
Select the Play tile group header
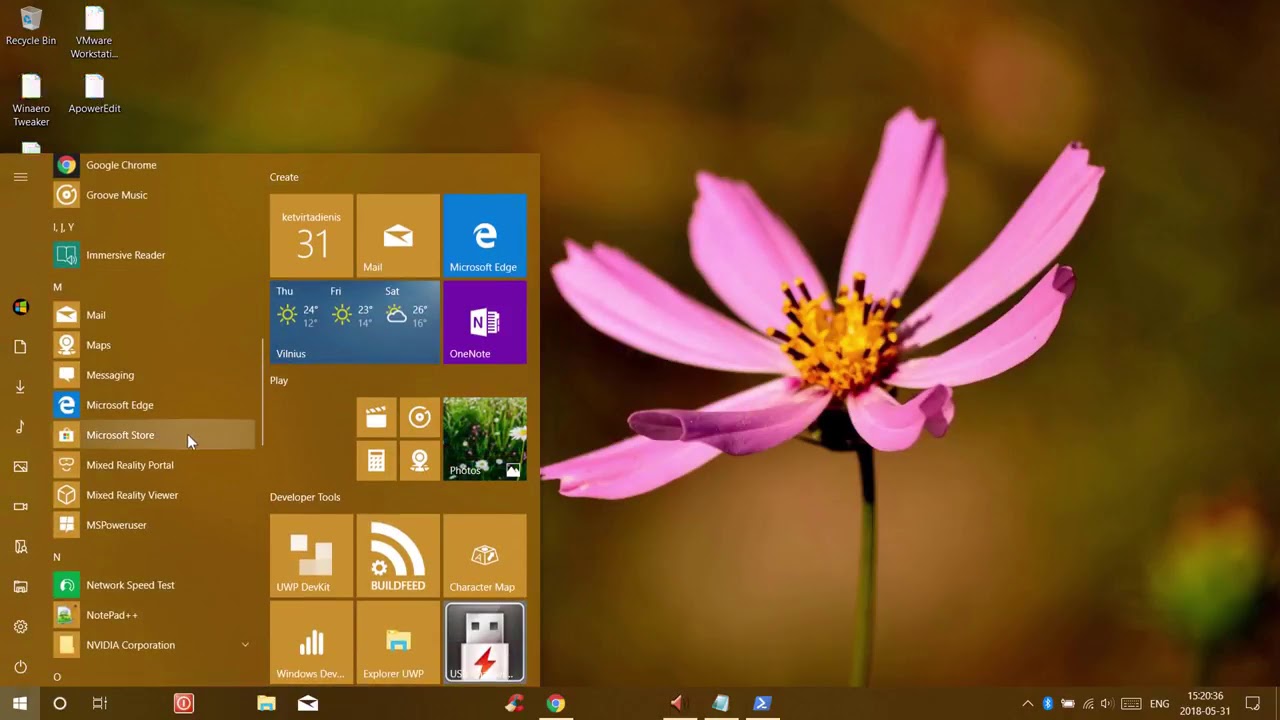(279, 381)
